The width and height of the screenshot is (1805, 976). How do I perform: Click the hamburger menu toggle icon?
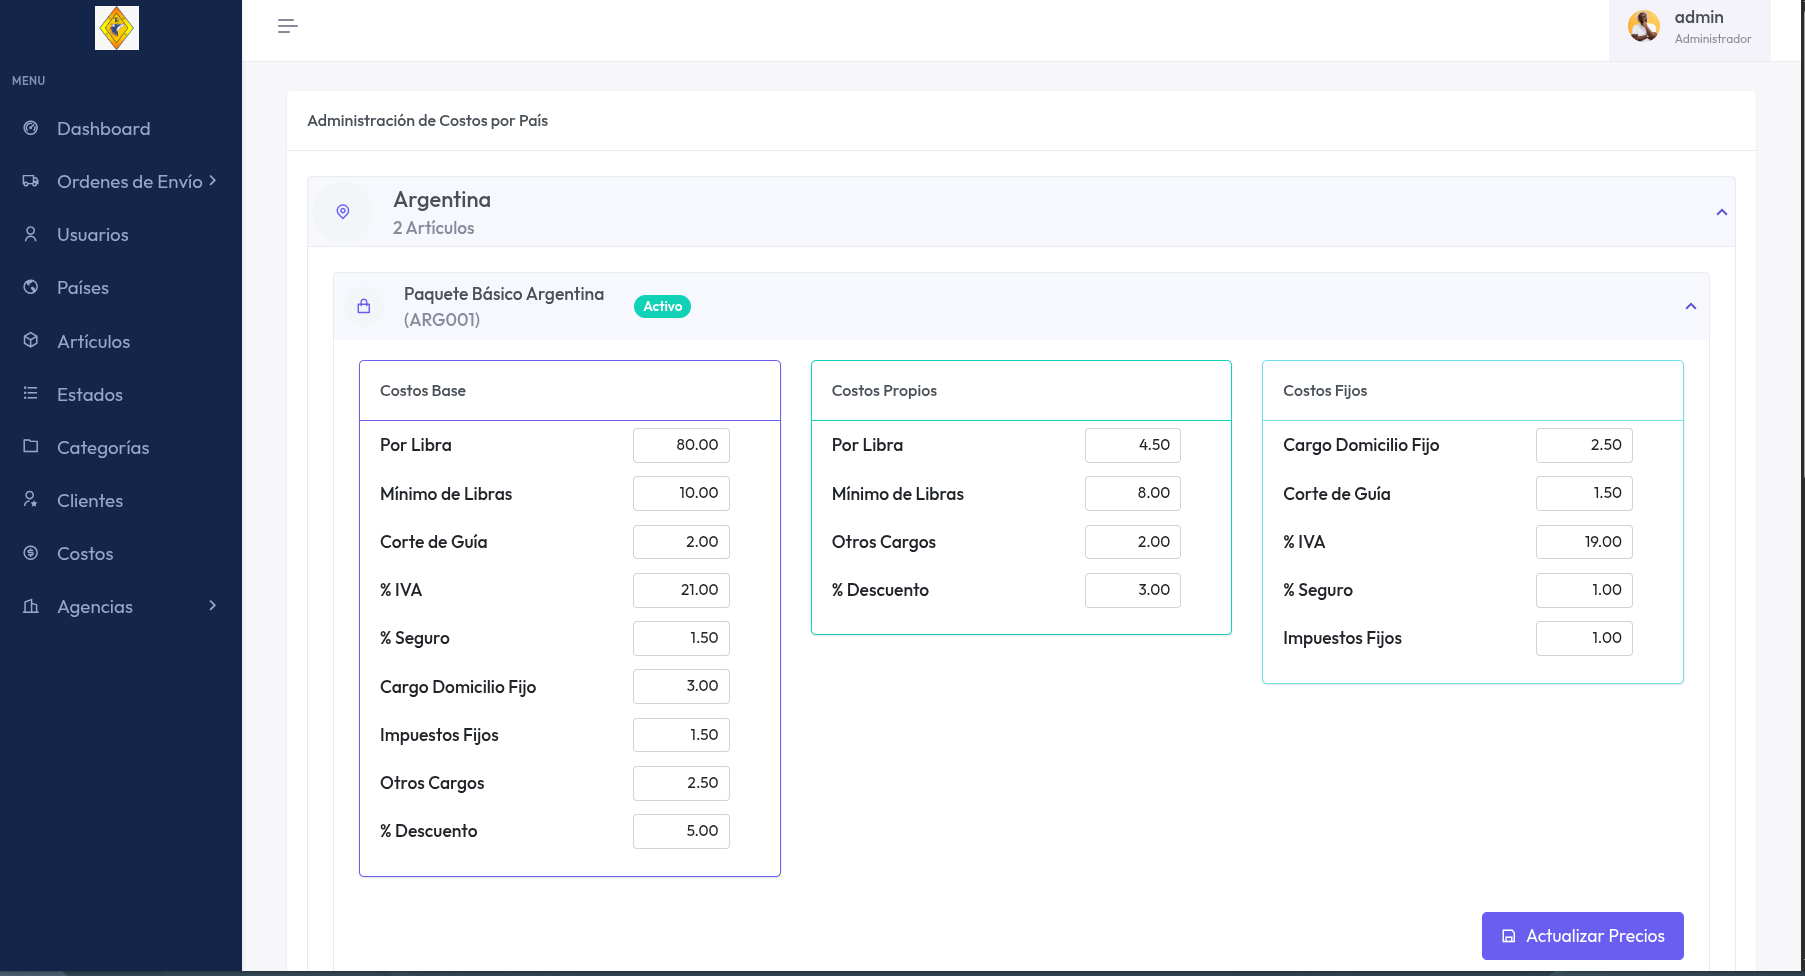point(287,26)
